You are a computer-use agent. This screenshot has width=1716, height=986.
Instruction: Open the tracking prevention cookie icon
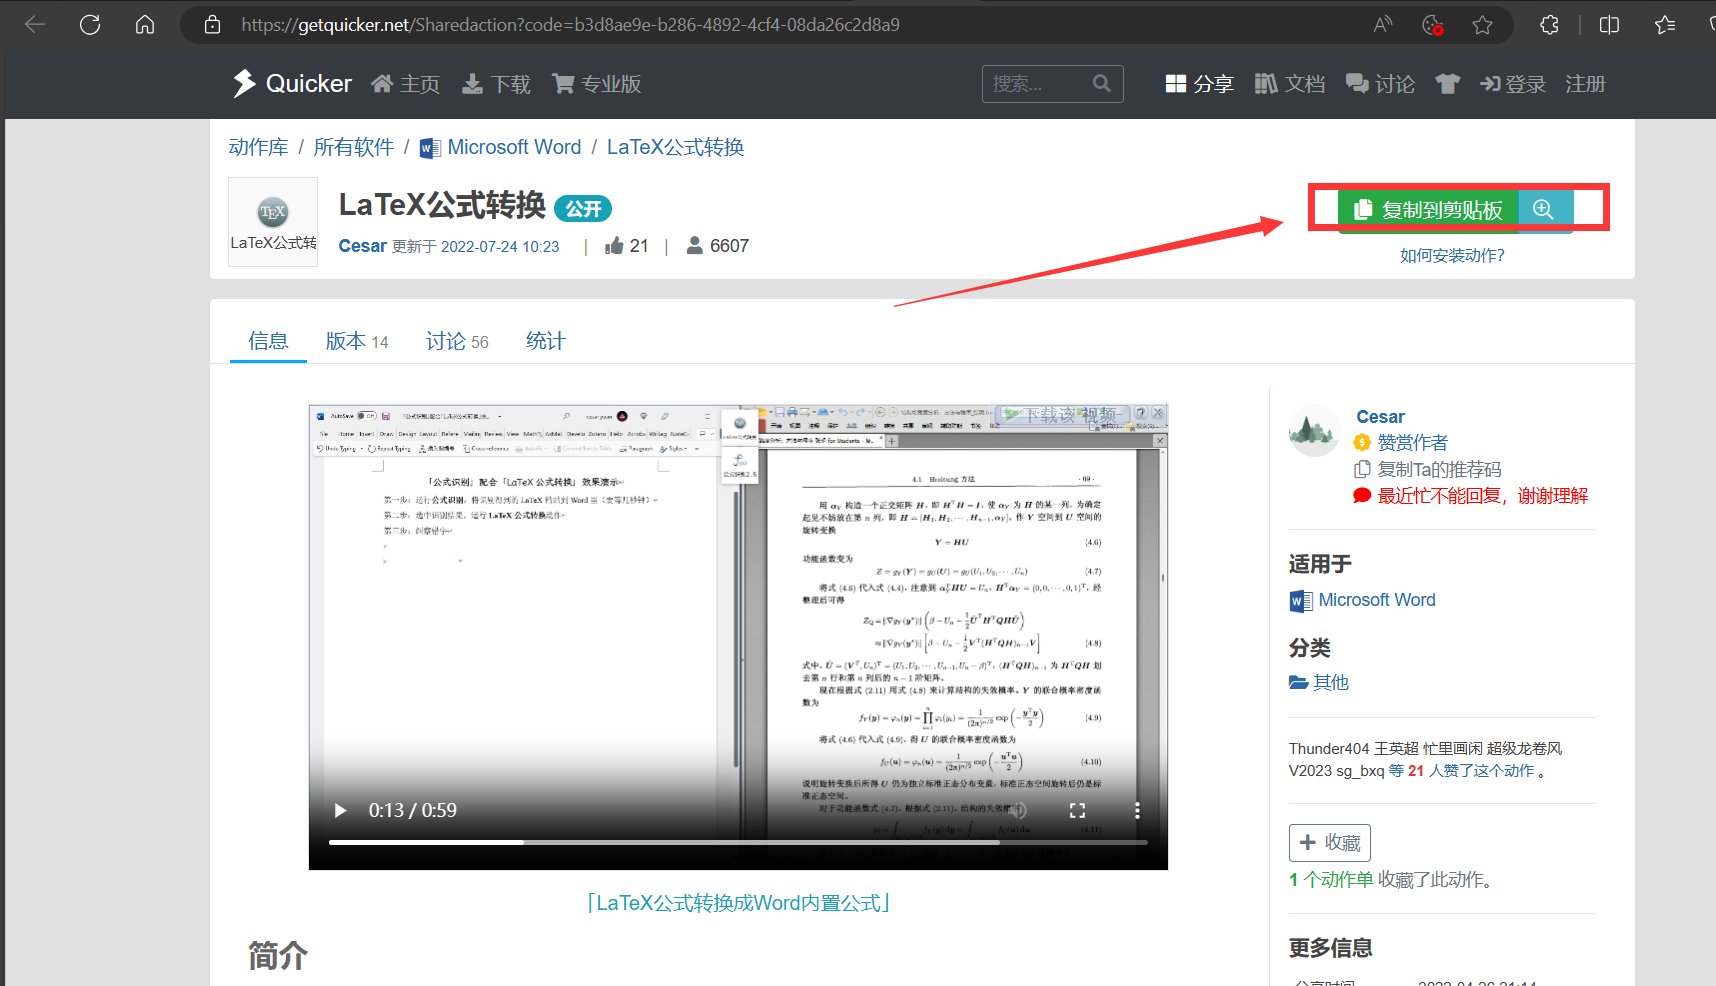(1432, 25)
